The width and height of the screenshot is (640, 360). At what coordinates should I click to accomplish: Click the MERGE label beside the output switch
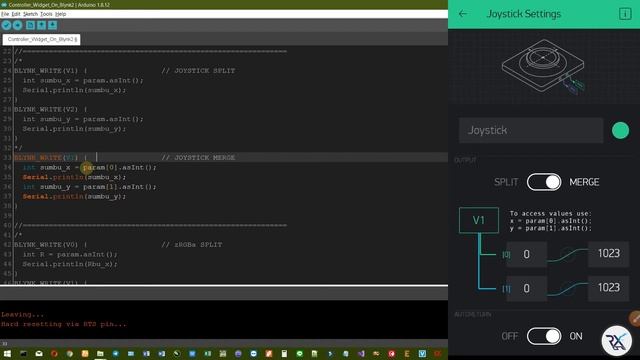click(x=584, y=182)
